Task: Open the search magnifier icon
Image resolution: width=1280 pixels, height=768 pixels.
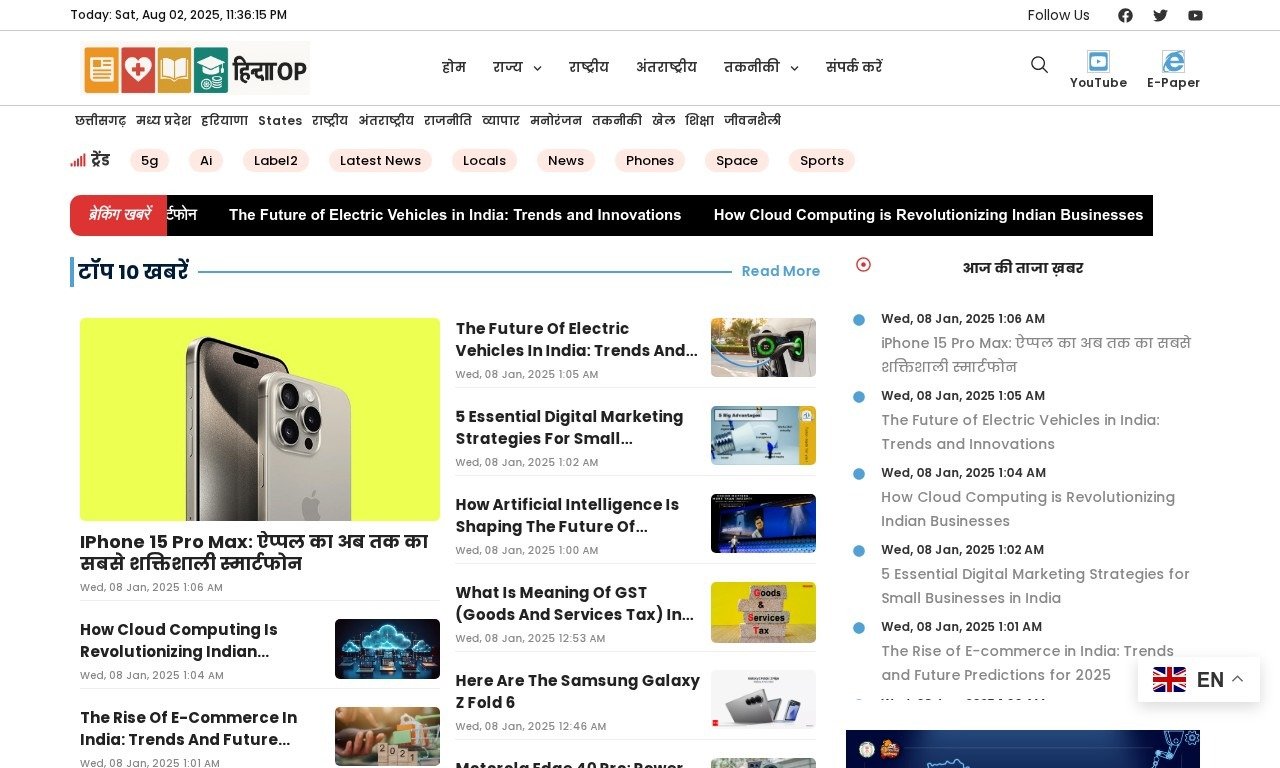Action: (1039, 64)
